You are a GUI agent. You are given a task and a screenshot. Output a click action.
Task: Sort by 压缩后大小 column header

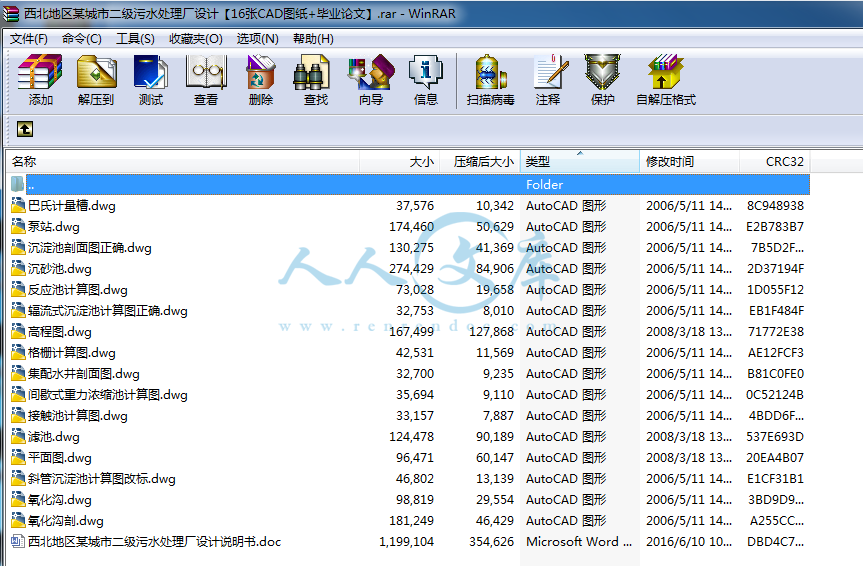coord(479,161)
